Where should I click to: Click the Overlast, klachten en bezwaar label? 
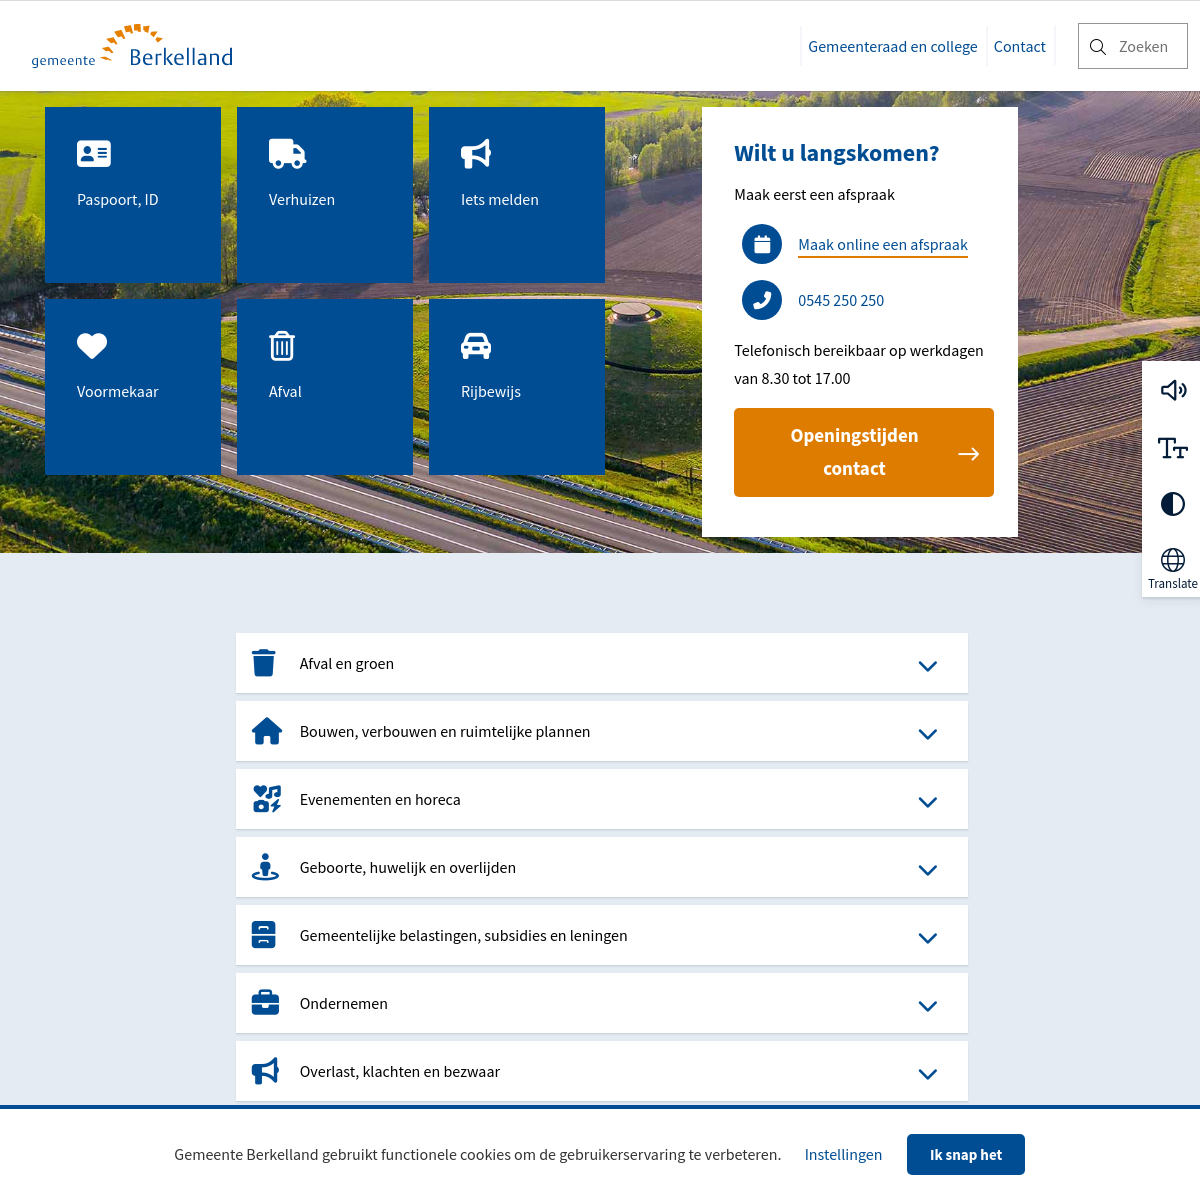[x=400, y=1072]
